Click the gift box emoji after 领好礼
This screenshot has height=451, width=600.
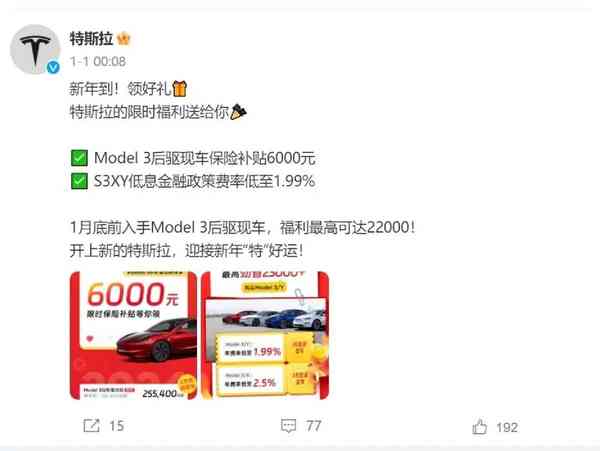point(179,89)
